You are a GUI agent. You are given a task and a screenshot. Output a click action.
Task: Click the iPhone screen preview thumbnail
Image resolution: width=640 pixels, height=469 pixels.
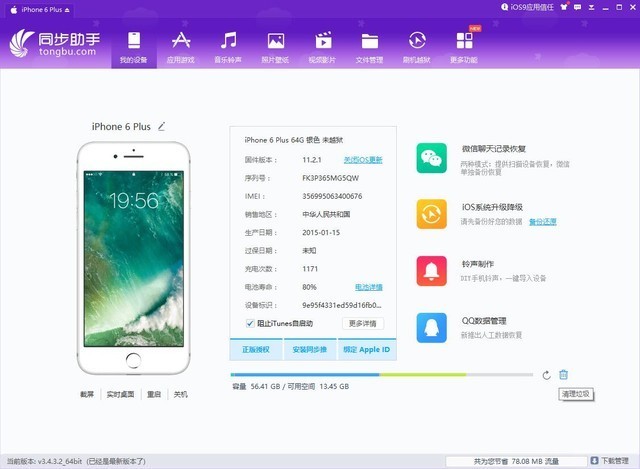tap(134, 259)
